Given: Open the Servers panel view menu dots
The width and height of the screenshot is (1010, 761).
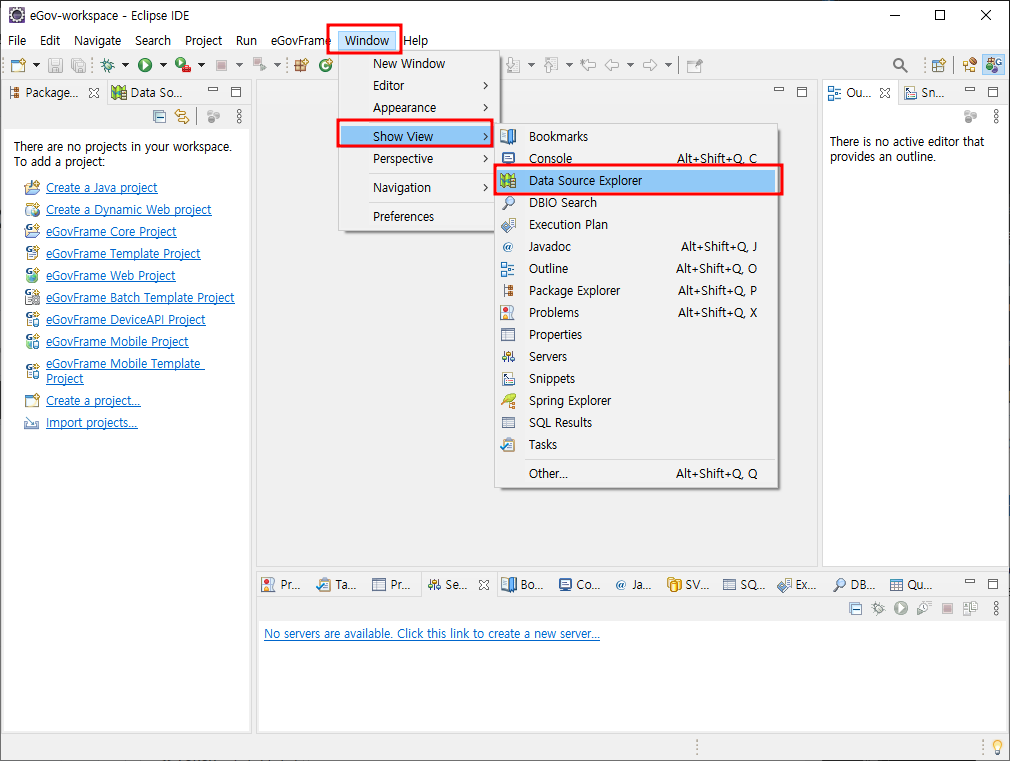Looking at the screenshot, I should click(x=996, y=608).
